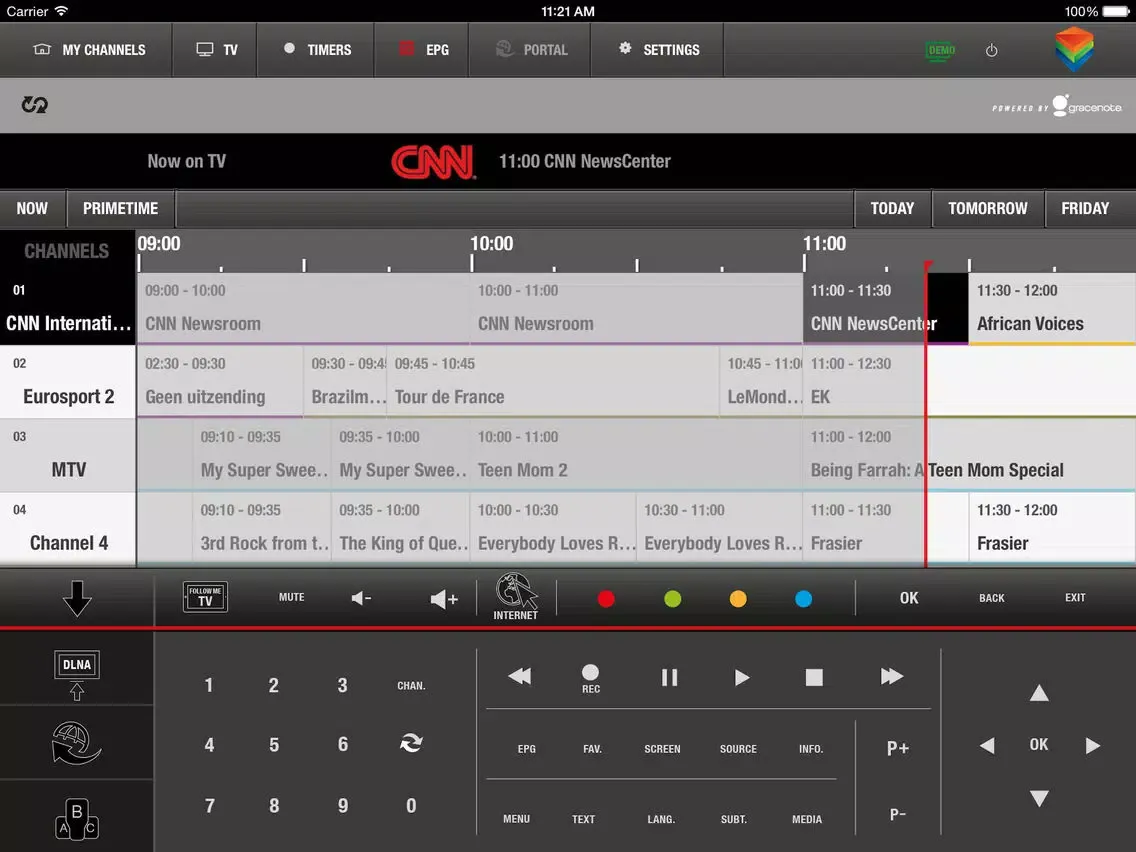This screenshot has height=852, width=1136.
Task: Go to next channel with P+
Action: click(x=898, y=748)
